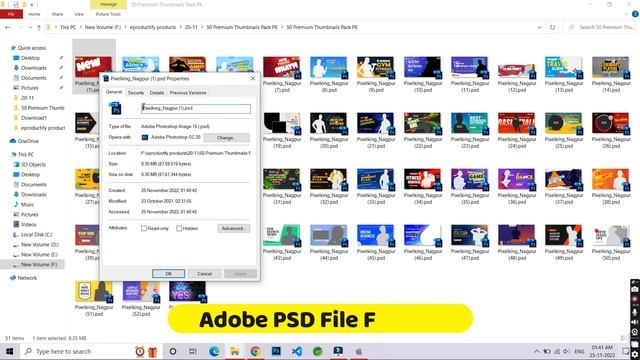Viewport: 640px width, 360px height.
Task: Refresh the current folder view
Action: 552,27
